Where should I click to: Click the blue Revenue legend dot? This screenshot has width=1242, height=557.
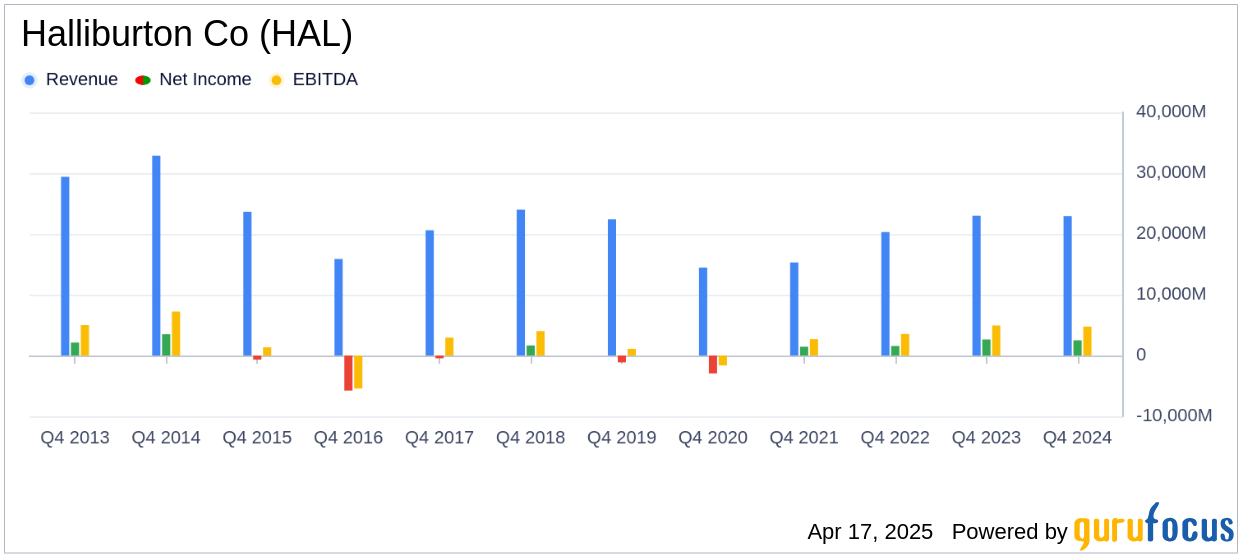coord(30,80)
